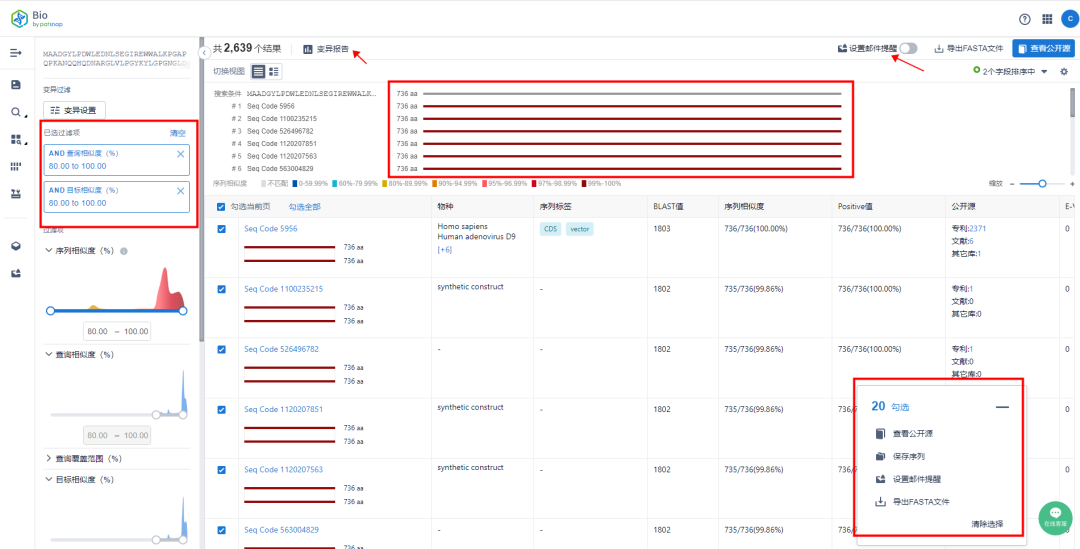Open the help question mark icon
The width and height of the screenshot is (1080, 549).
1025,19
